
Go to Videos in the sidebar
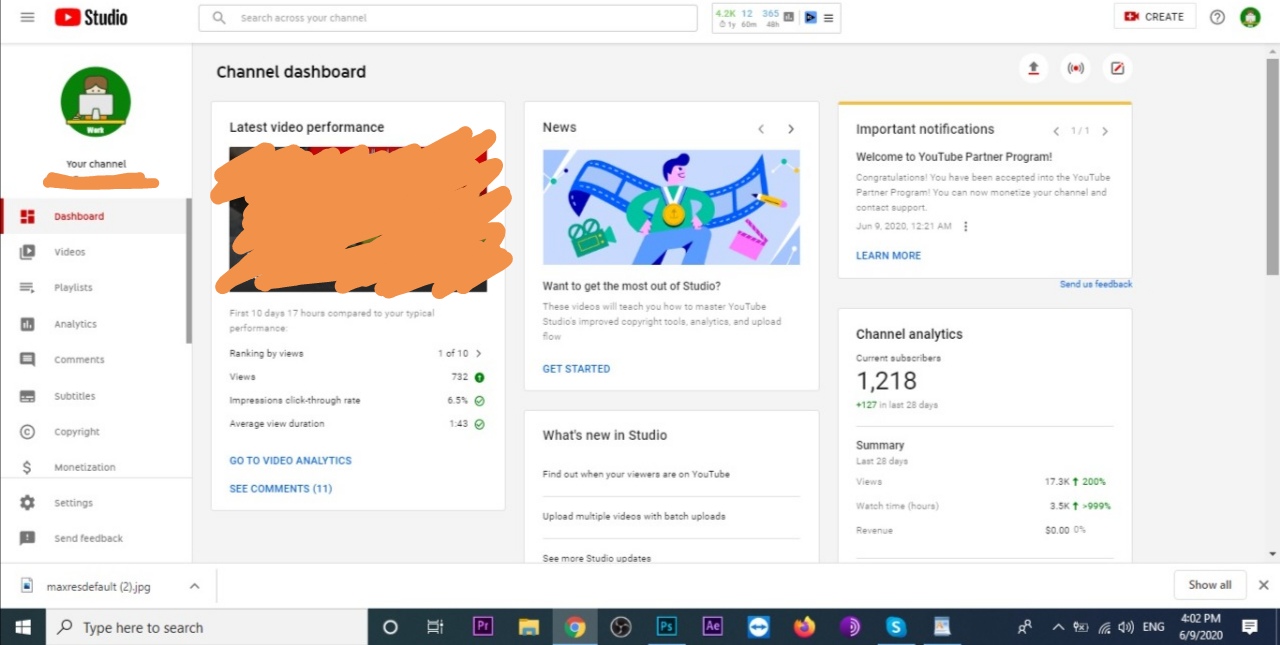93,252
